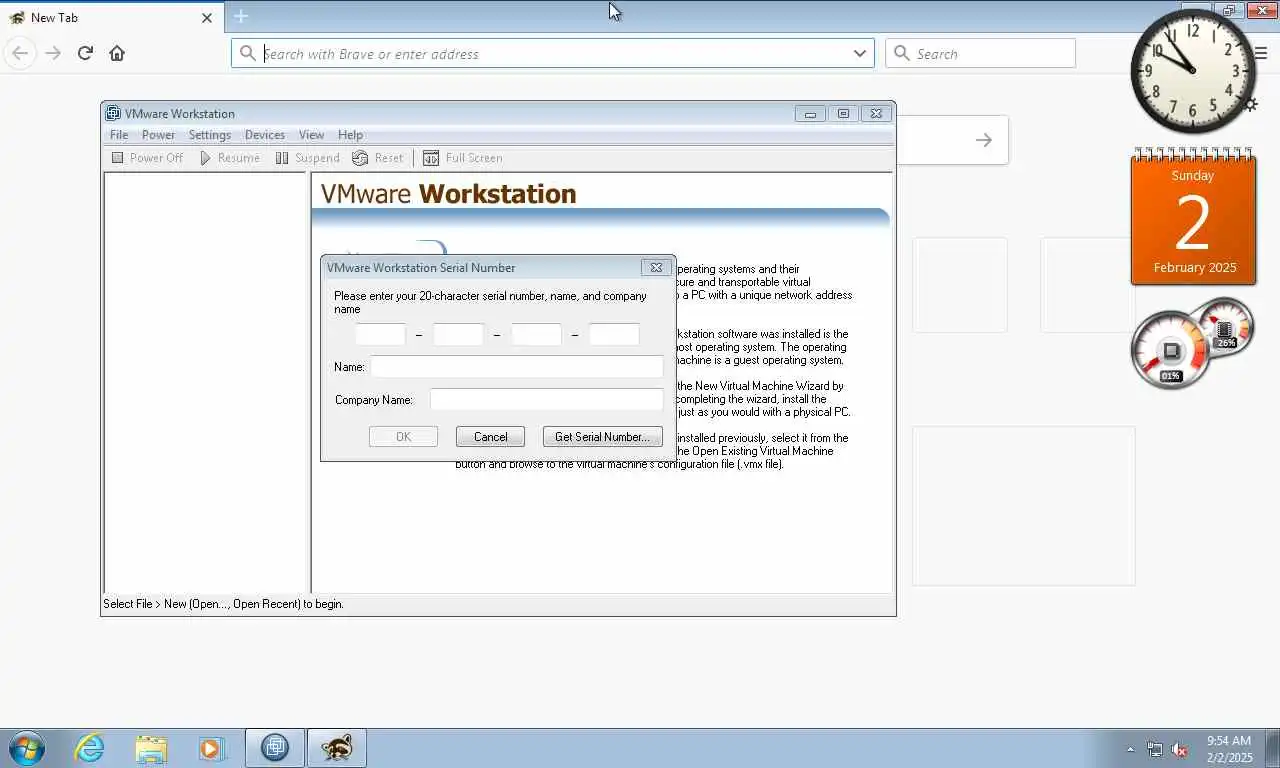Click the Power Off toolbar icon
Image resolution: width=1280 pixels, height=768 pixels.
pos(118,158)
